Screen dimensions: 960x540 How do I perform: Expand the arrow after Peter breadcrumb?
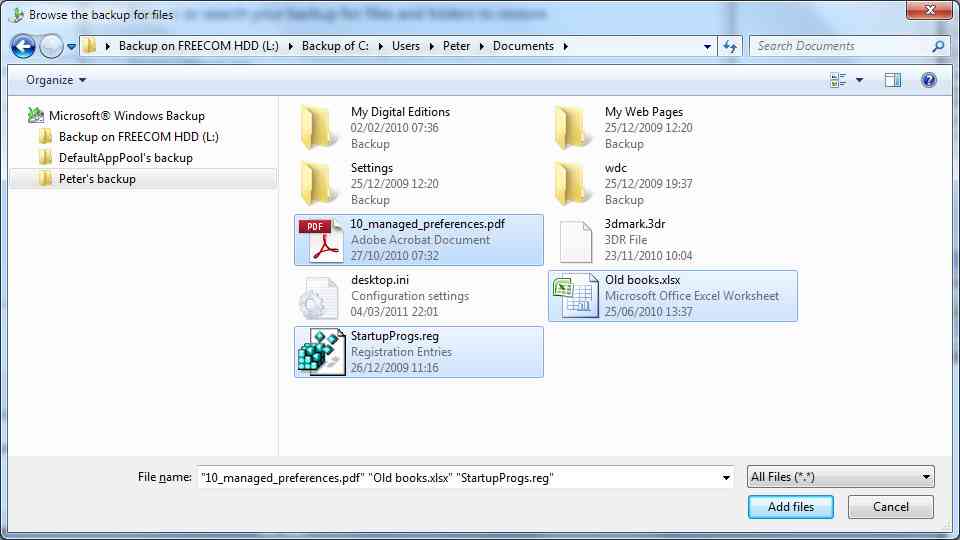coord(482,46)
